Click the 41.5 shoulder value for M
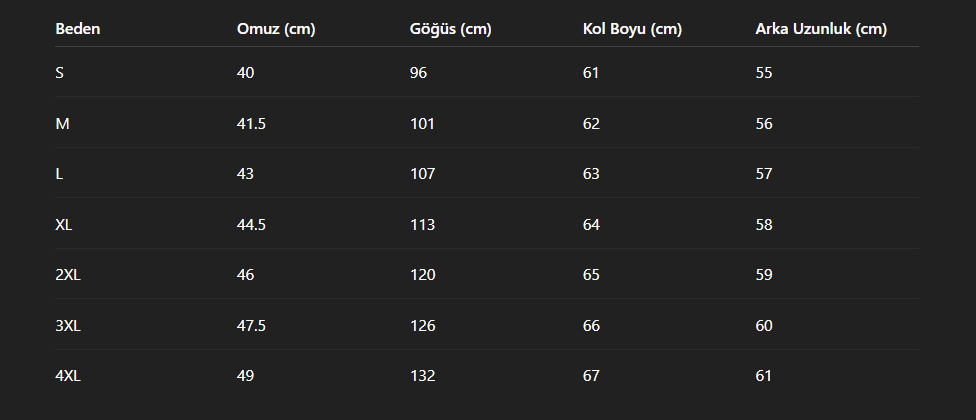 tap(251, 124)
